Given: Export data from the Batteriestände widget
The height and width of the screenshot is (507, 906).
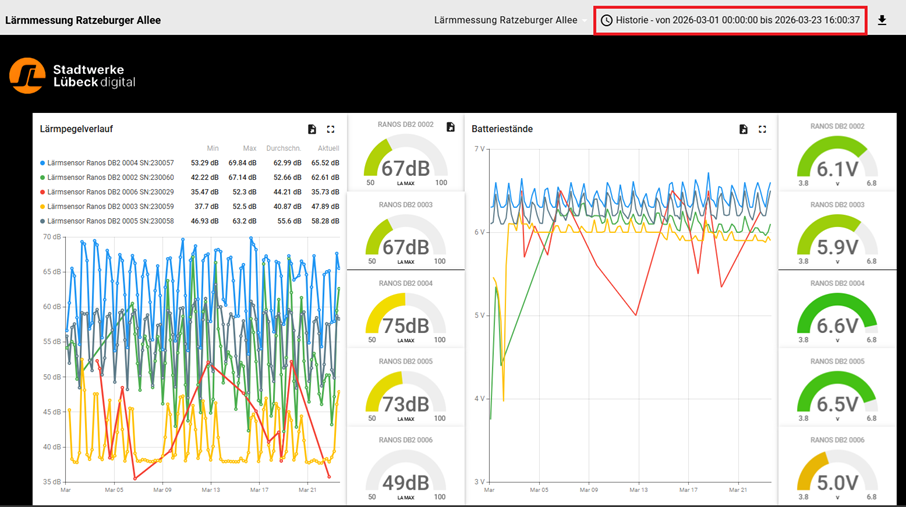Looking at the screenshot, I should [x=743, y=129].
